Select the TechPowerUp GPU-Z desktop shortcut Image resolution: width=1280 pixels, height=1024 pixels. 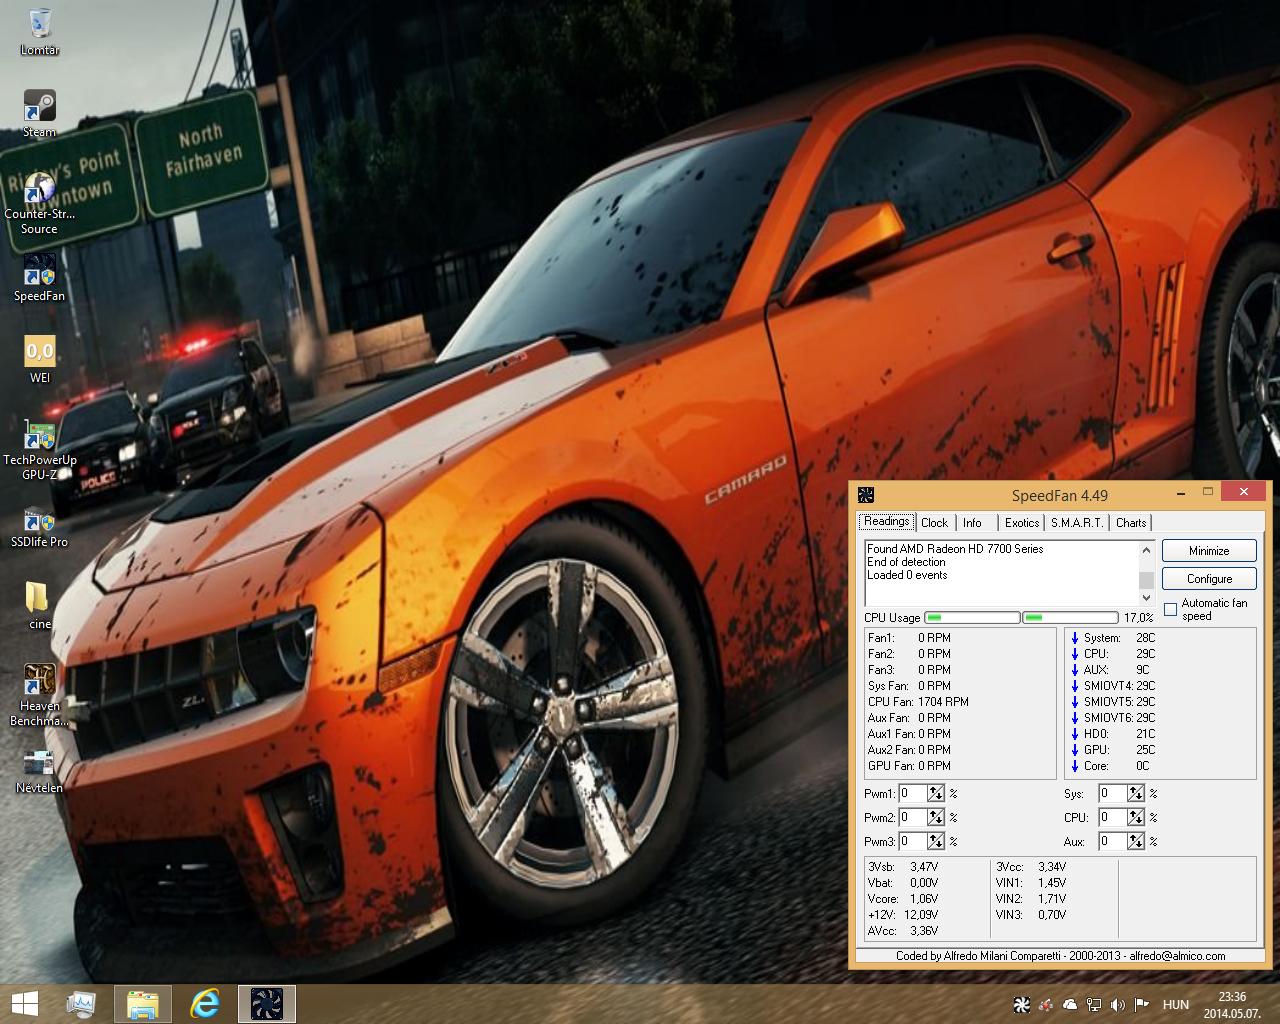40,449
